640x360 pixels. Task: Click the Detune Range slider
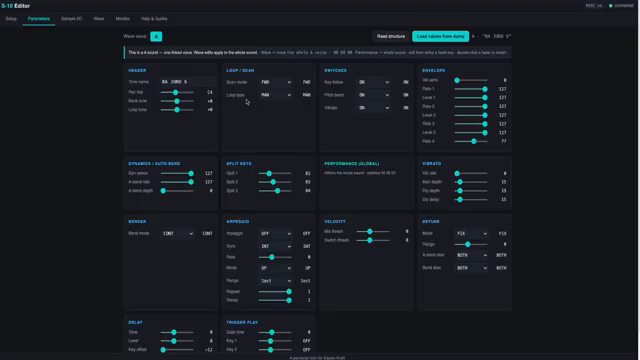(471, 244)
